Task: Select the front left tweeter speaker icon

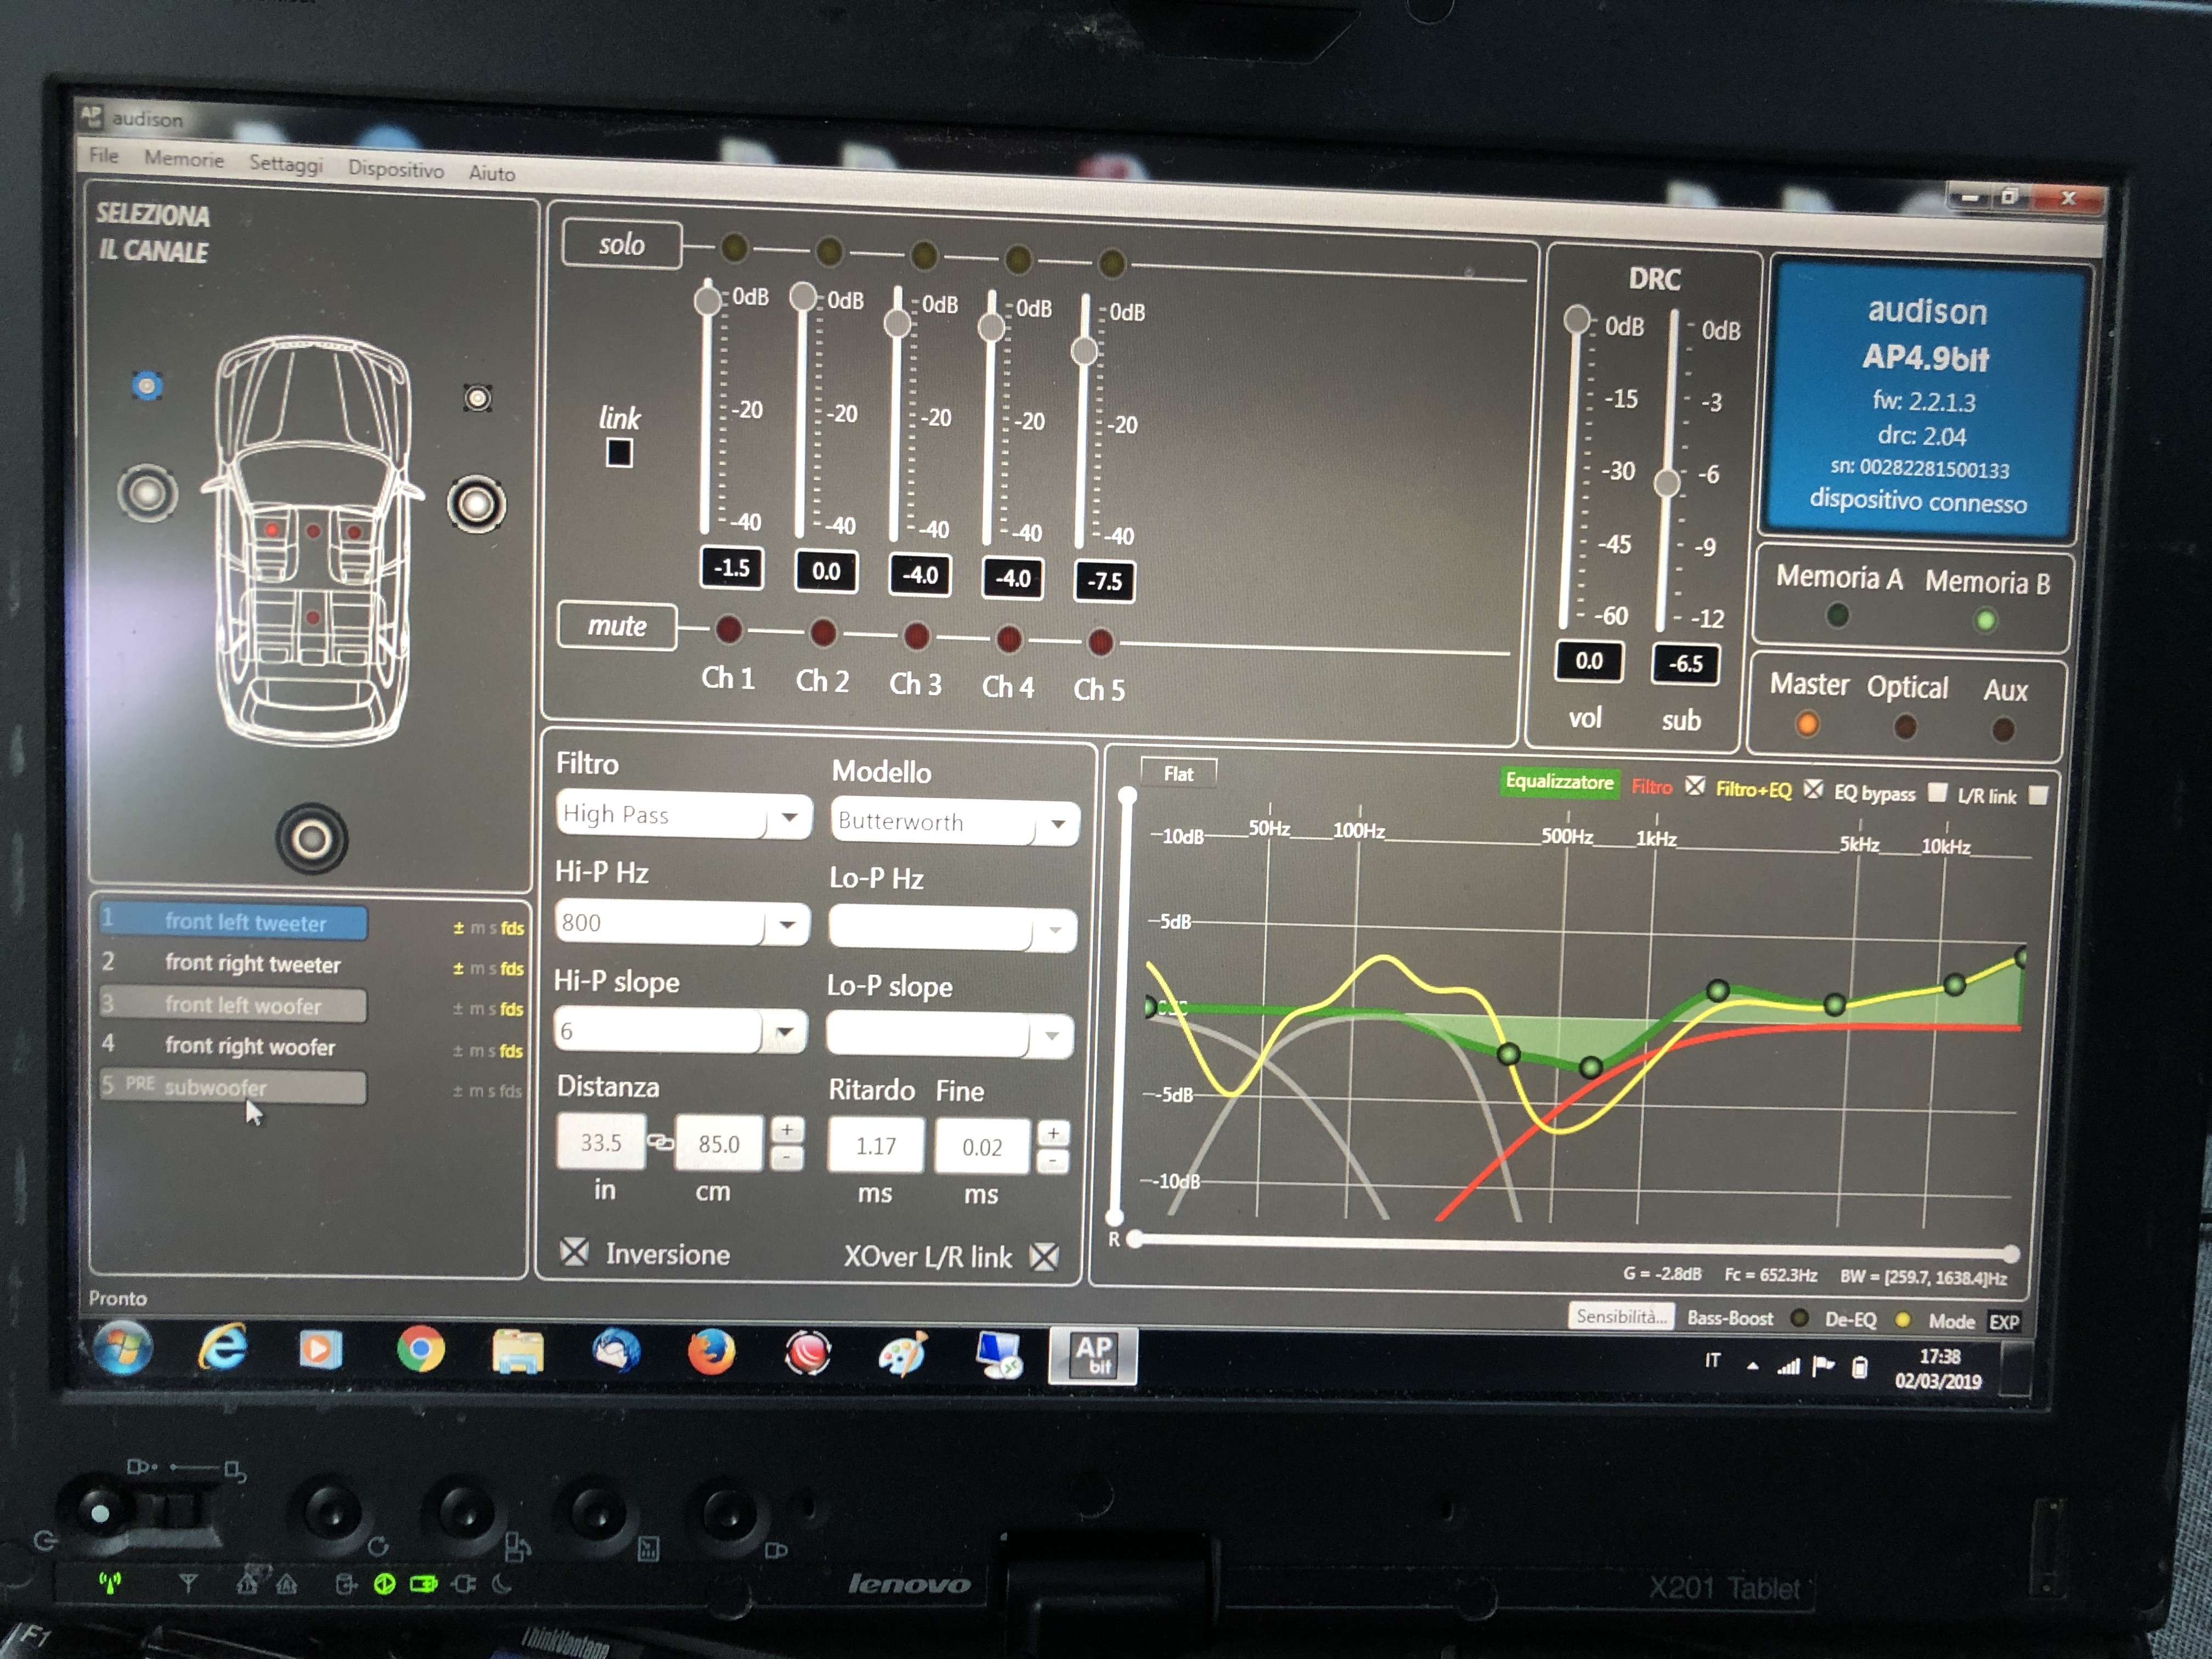Action: pos(147,385)
